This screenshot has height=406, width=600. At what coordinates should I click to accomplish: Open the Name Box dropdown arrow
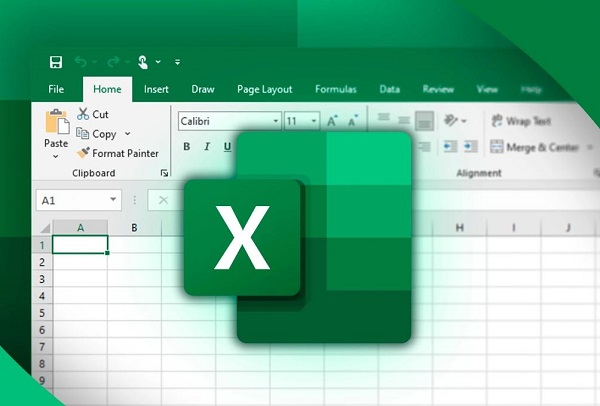(113, 200)
